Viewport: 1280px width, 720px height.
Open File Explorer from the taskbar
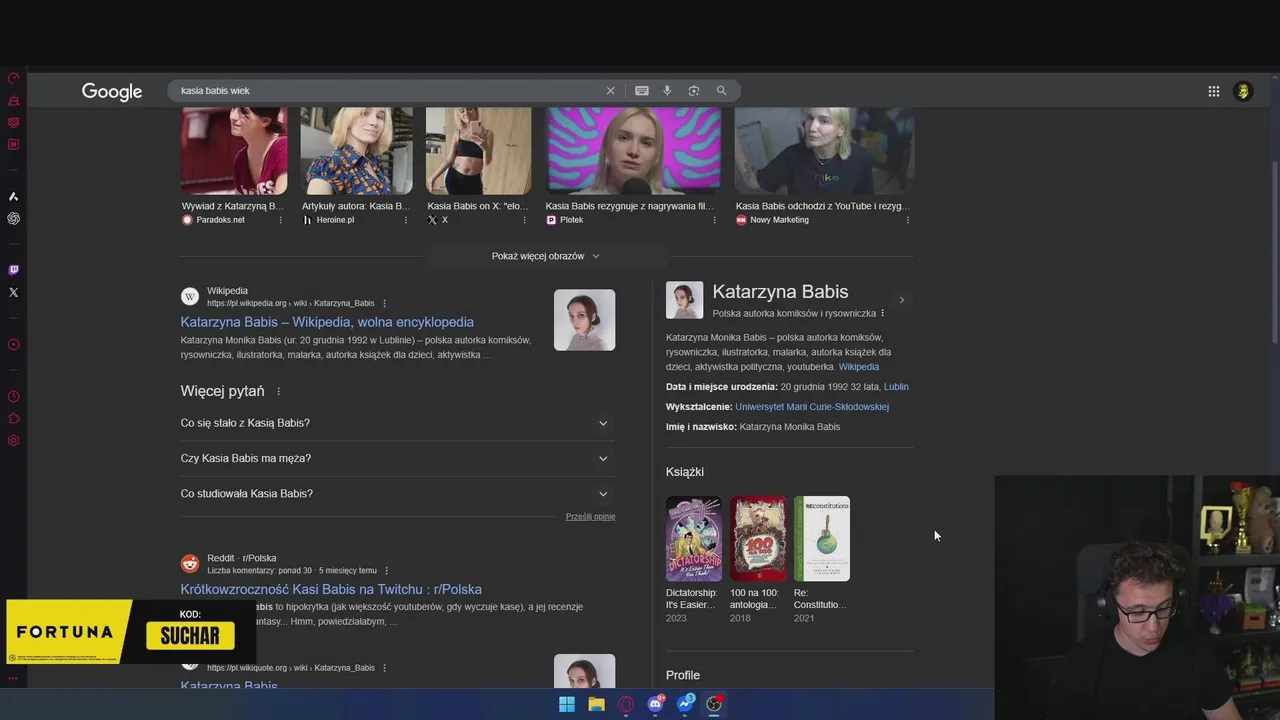(596, 704)
